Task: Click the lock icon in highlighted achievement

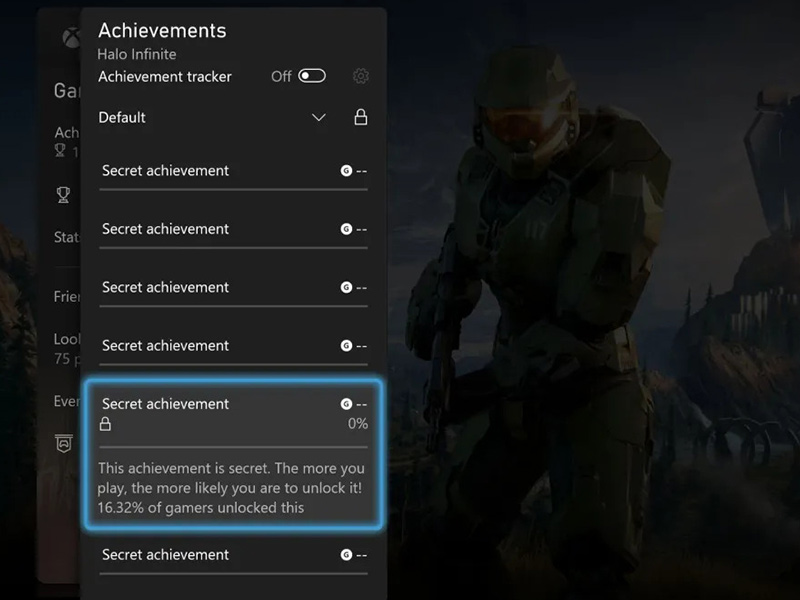Action: coord(105,424)
